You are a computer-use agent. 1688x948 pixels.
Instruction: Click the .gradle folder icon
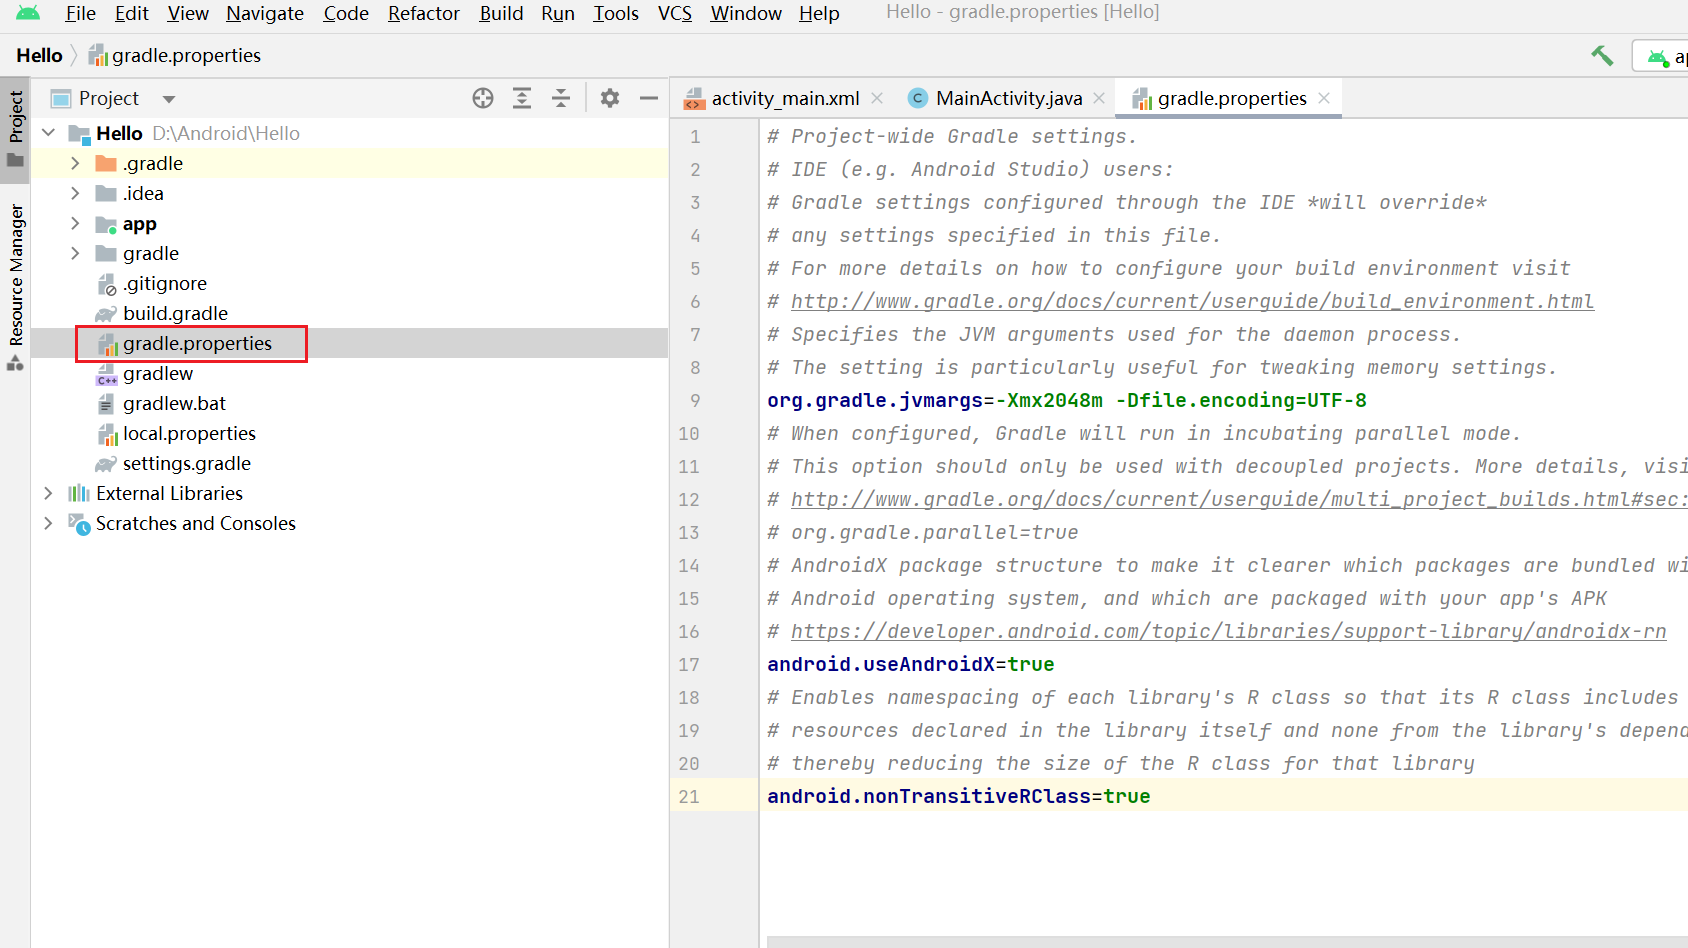click(x=106, y=163)
